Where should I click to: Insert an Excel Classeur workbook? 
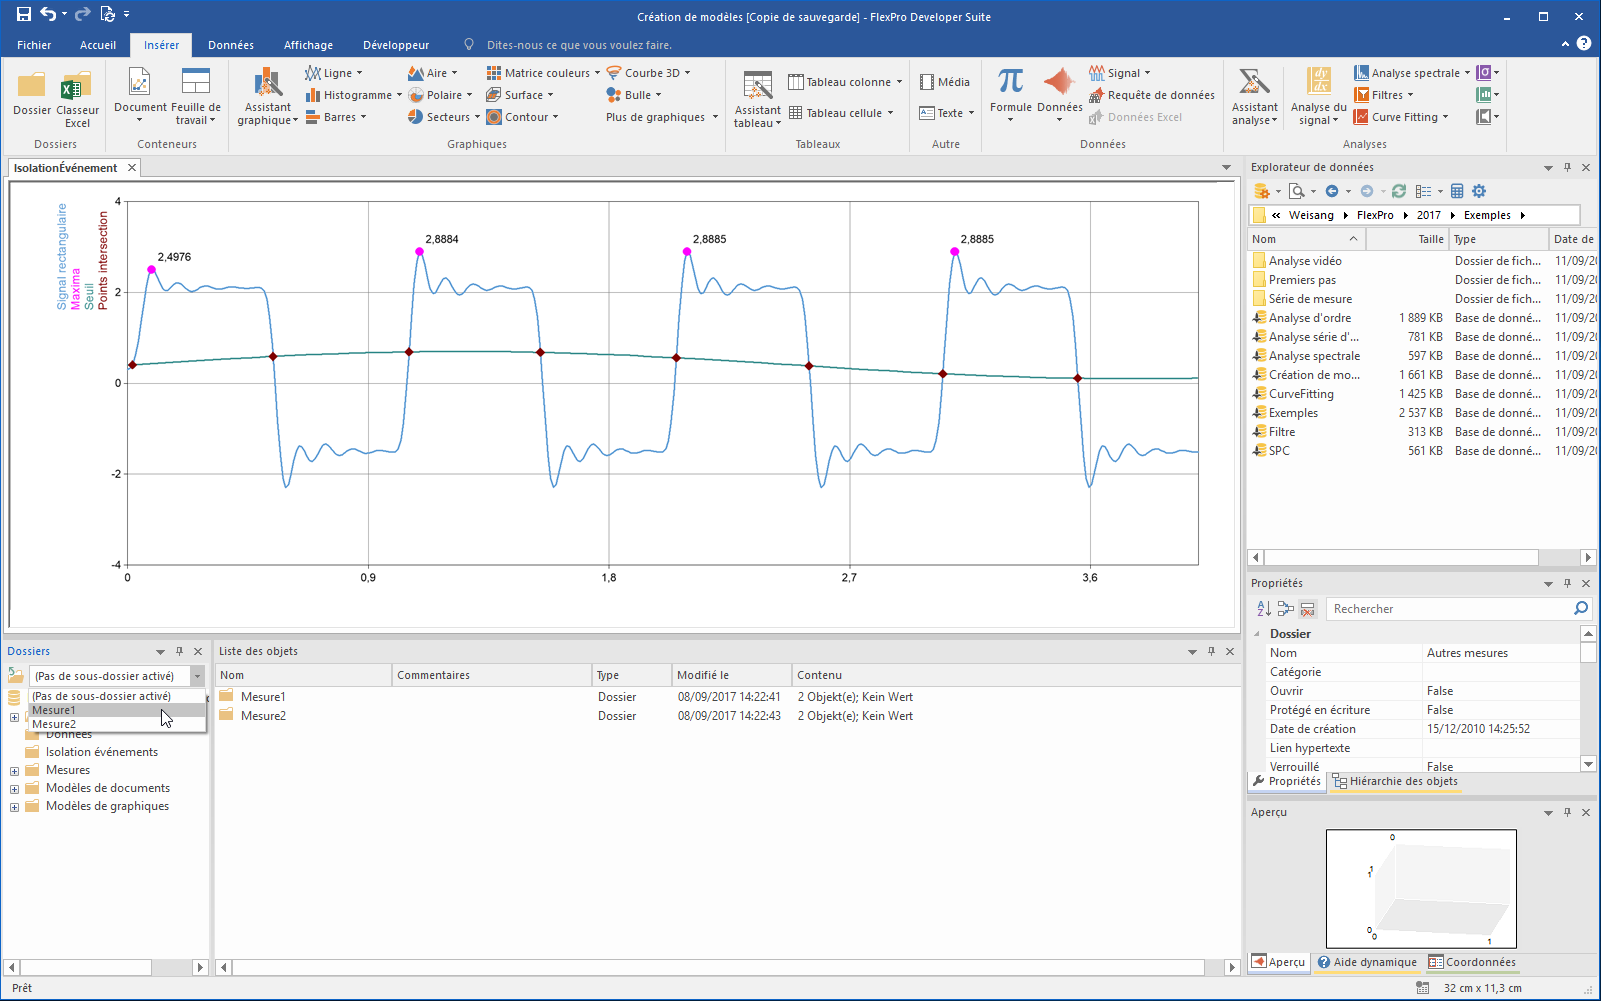pos(77,98)
